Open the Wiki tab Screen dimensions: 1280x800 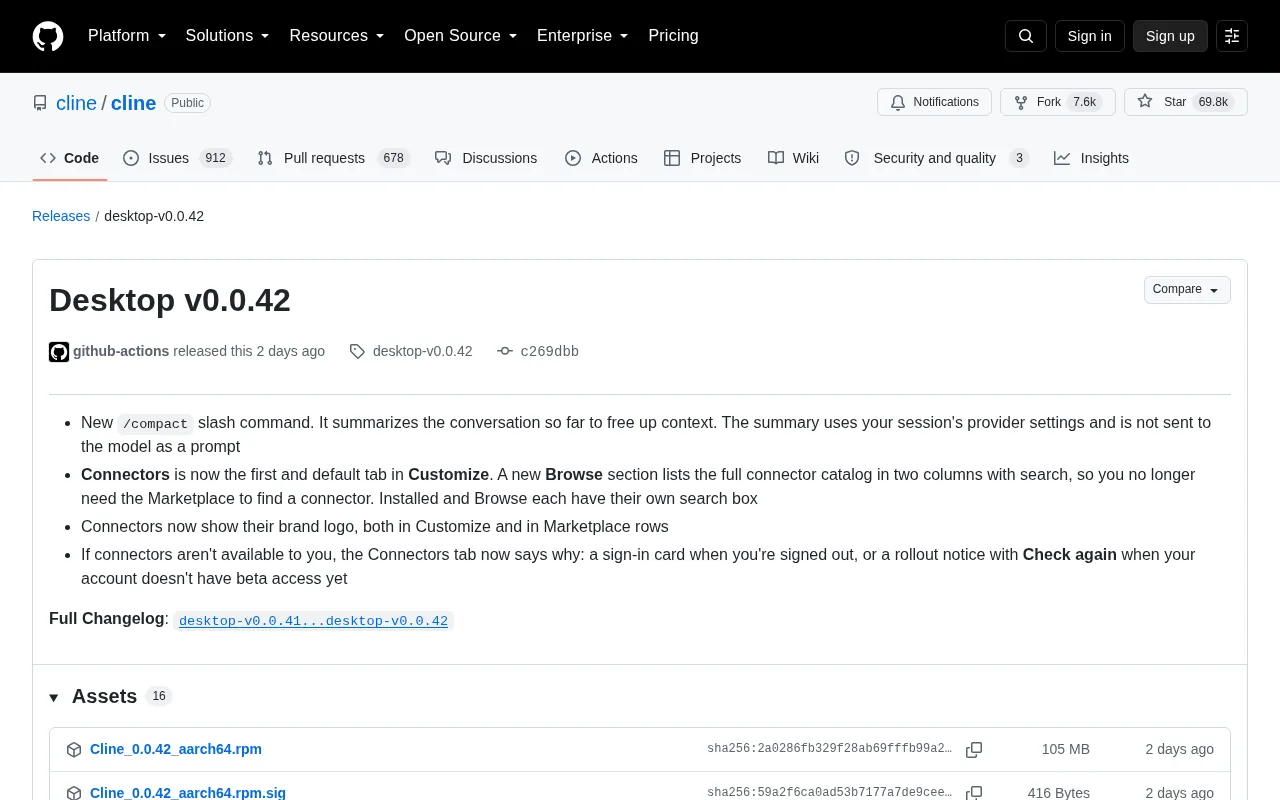794,158
